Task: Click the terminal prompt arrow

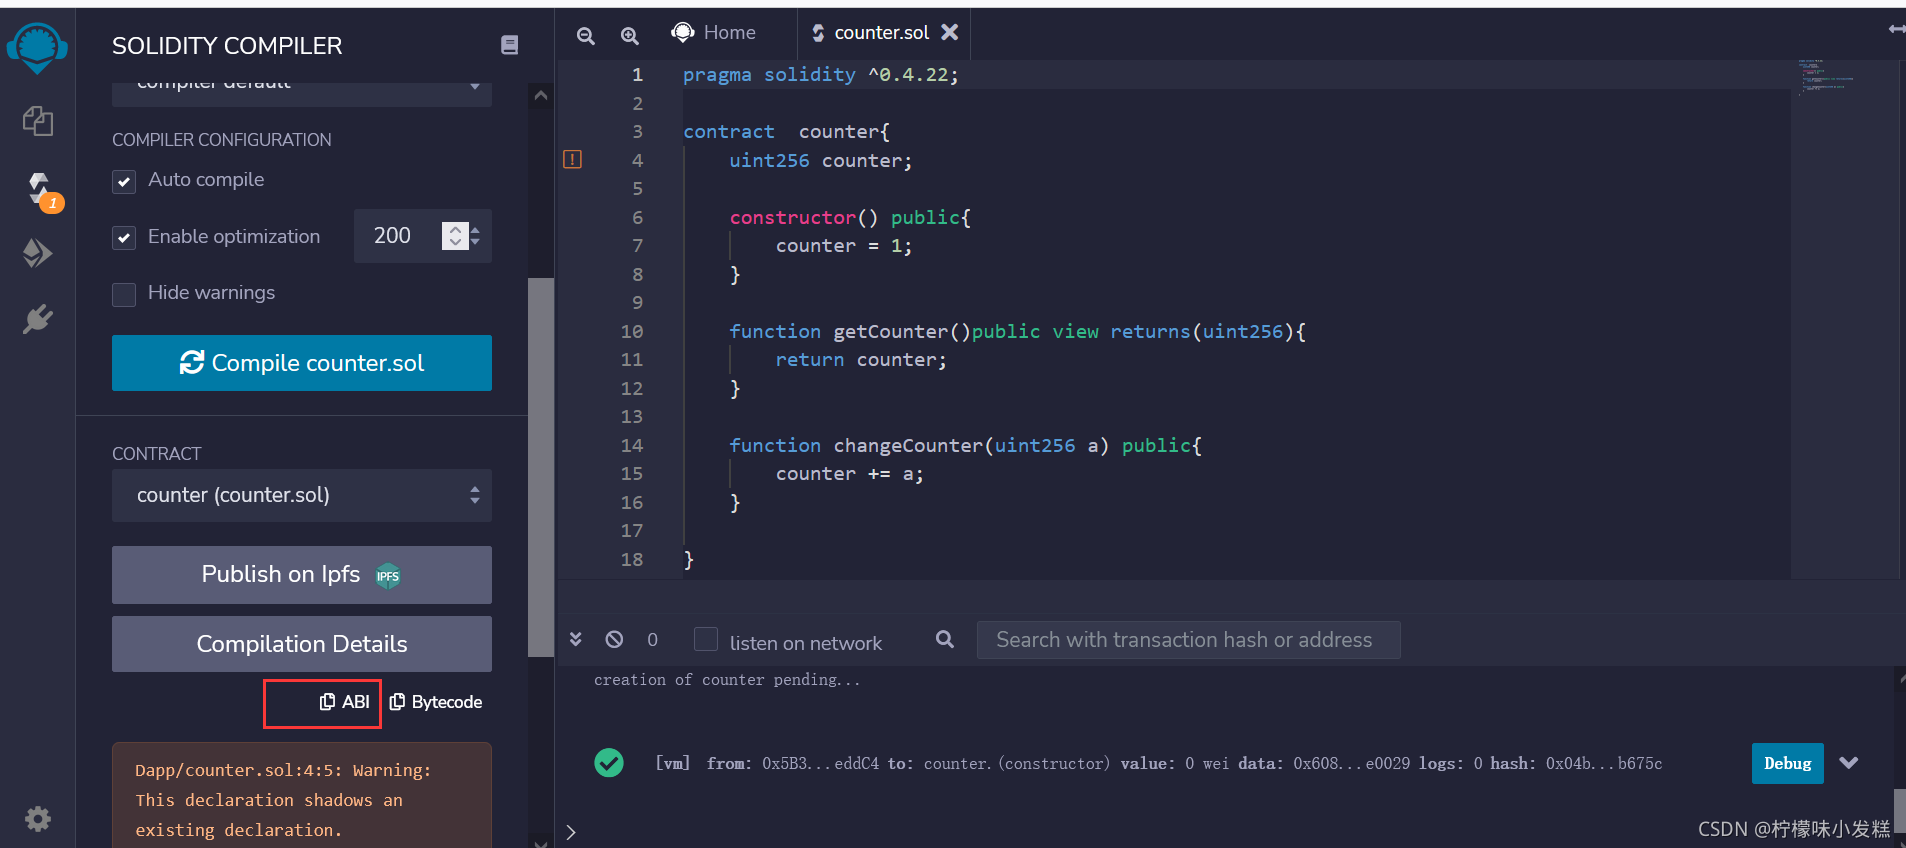Action: 571,832
